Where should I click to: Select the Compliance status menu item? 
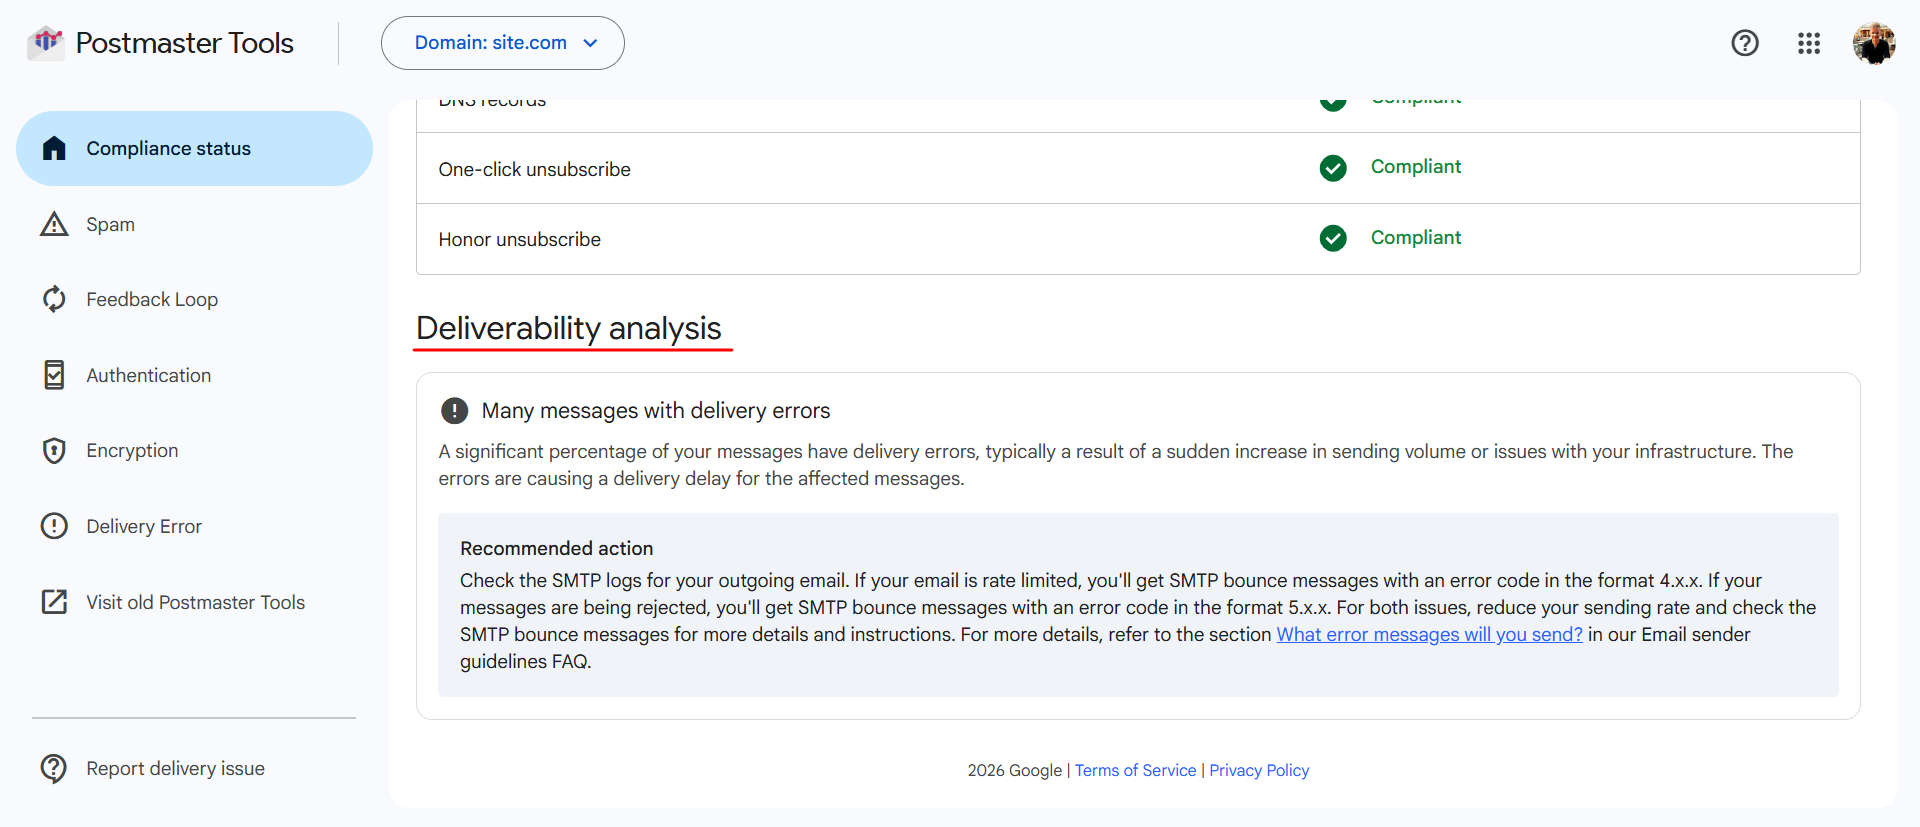click(x=194, y=148)
